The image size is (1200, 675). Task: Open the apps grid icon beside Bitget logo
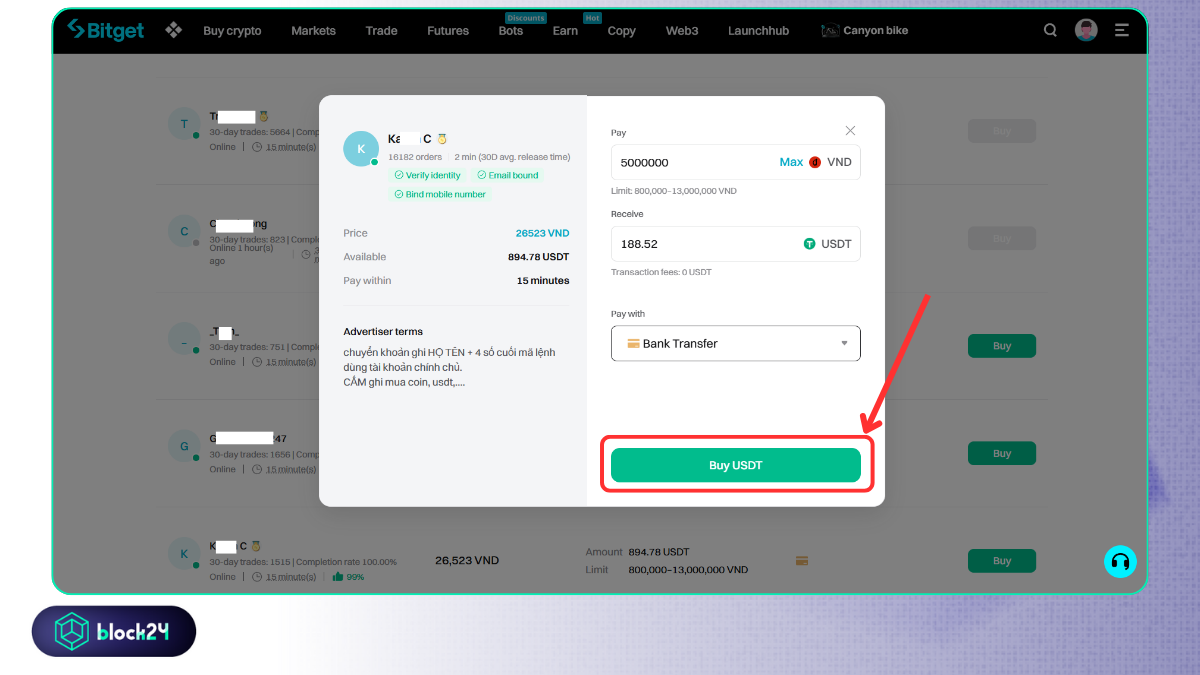pyautogui.click(x=174, y=30)
